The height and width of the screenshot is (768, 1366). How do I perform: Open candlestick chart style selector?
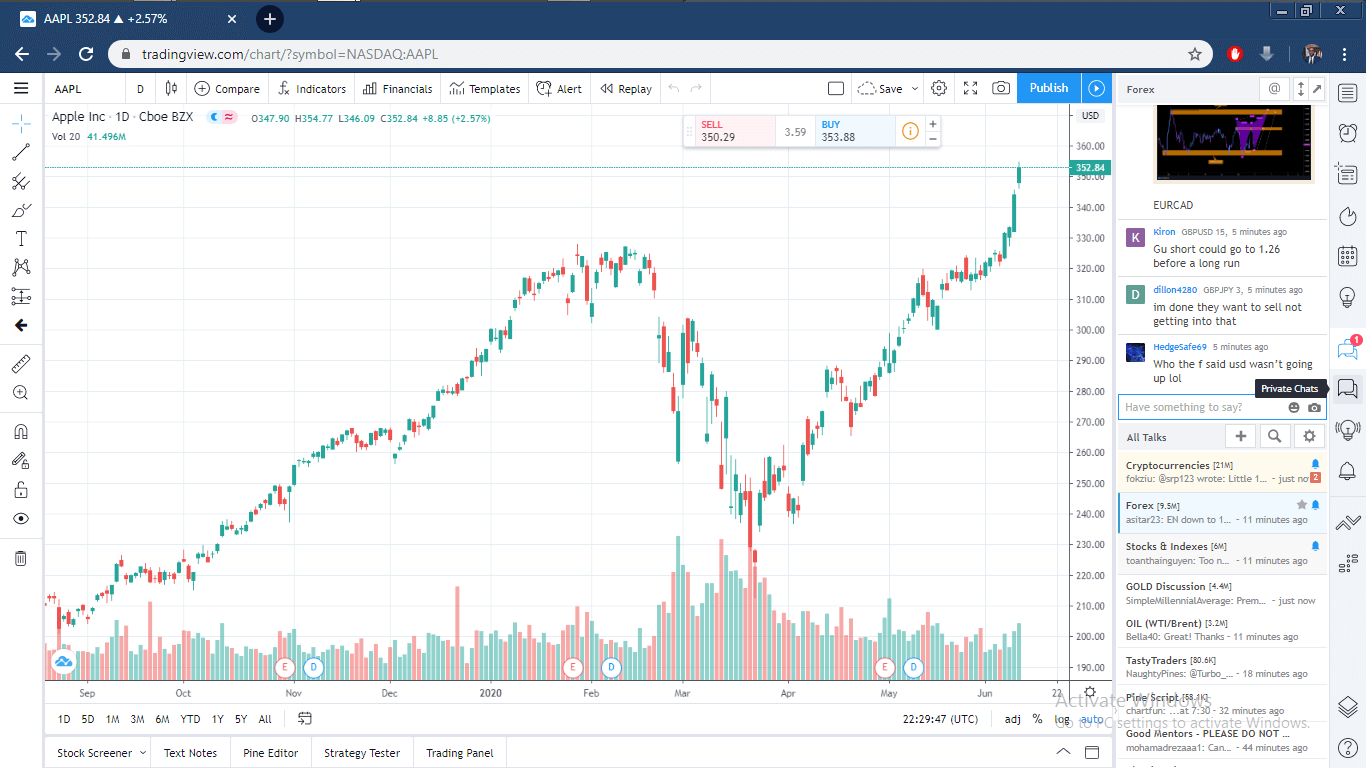click(x=171, y=88)
